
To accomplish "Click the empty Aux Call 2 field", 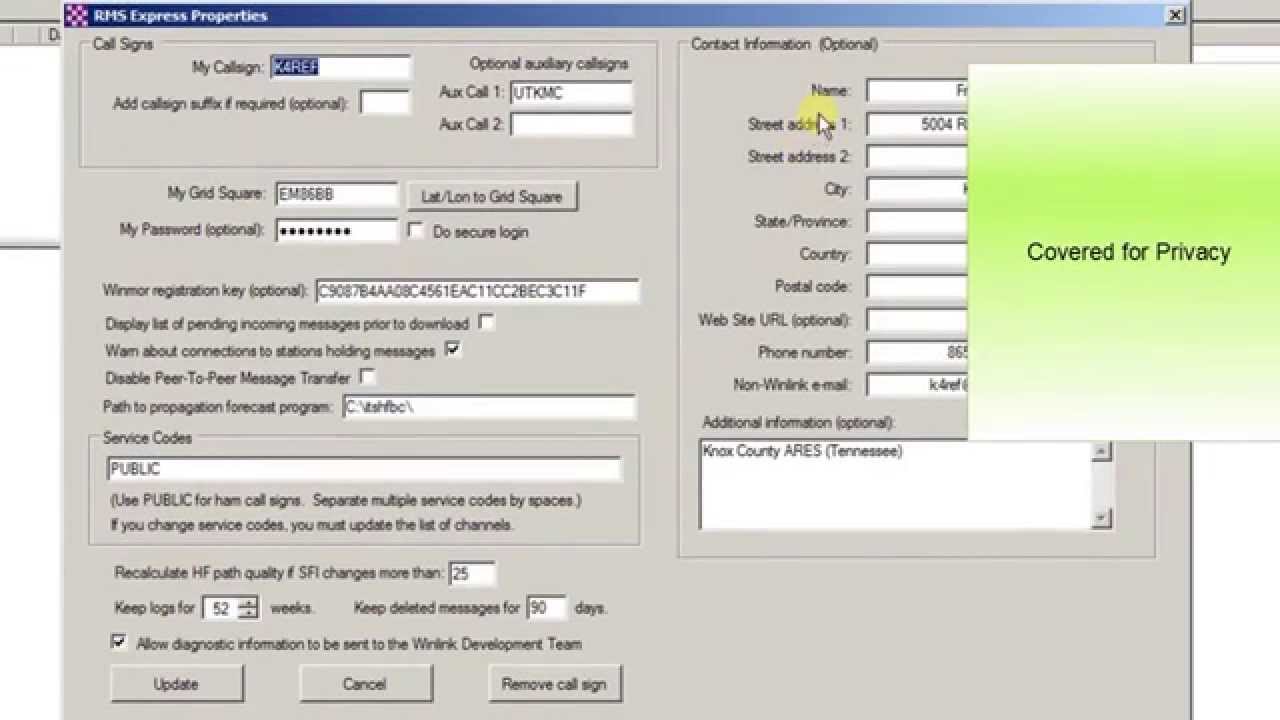I will click(x=571, y=125).
